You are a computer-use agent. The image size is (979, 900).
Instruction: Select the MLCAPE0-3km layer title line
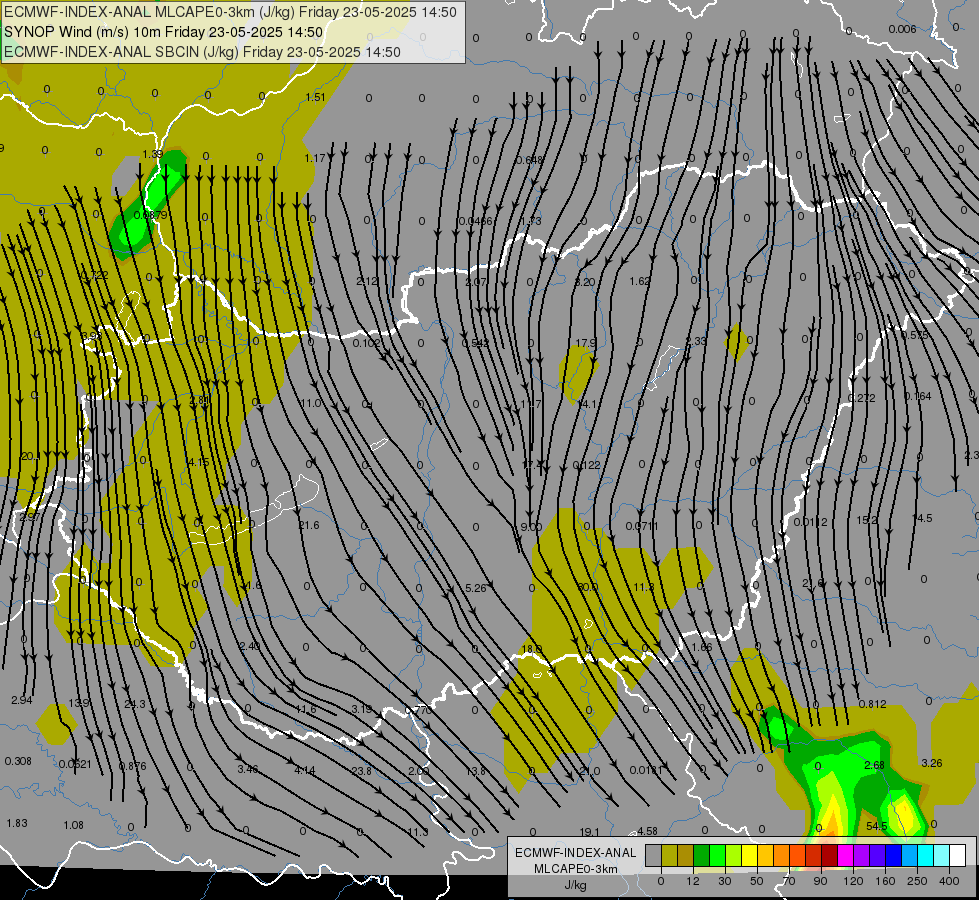click(230, 12)
